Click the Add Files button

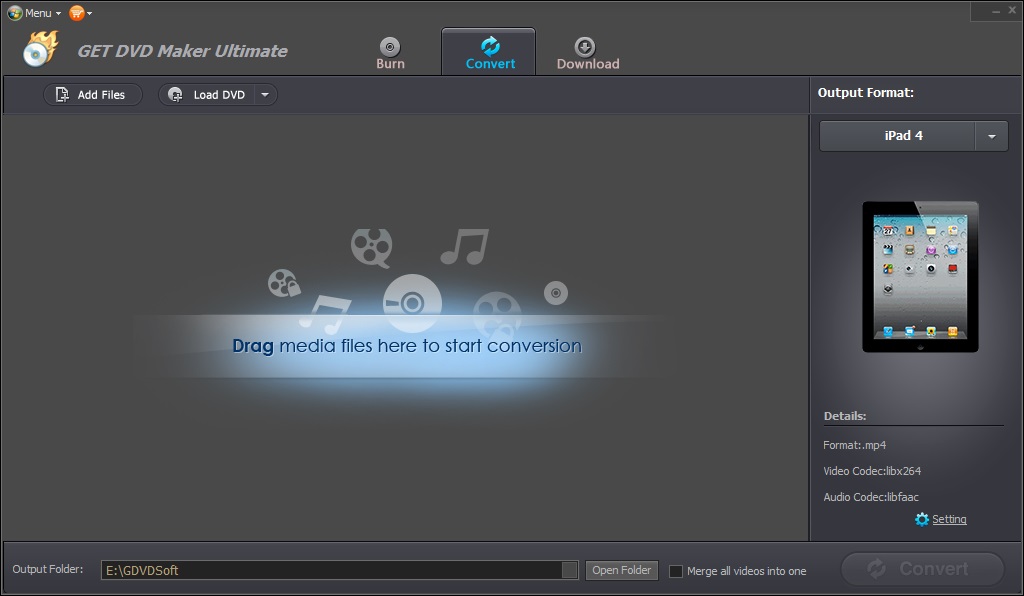(92, 95)
